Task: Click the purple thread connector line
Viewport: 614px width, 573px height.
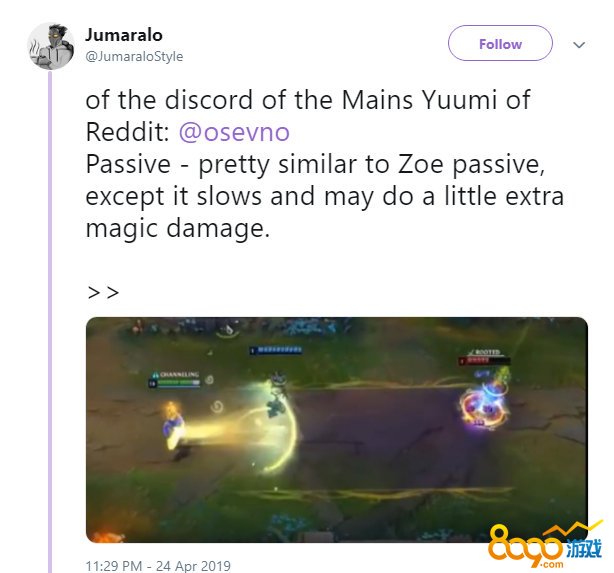Action: click(x=50, y=321)
